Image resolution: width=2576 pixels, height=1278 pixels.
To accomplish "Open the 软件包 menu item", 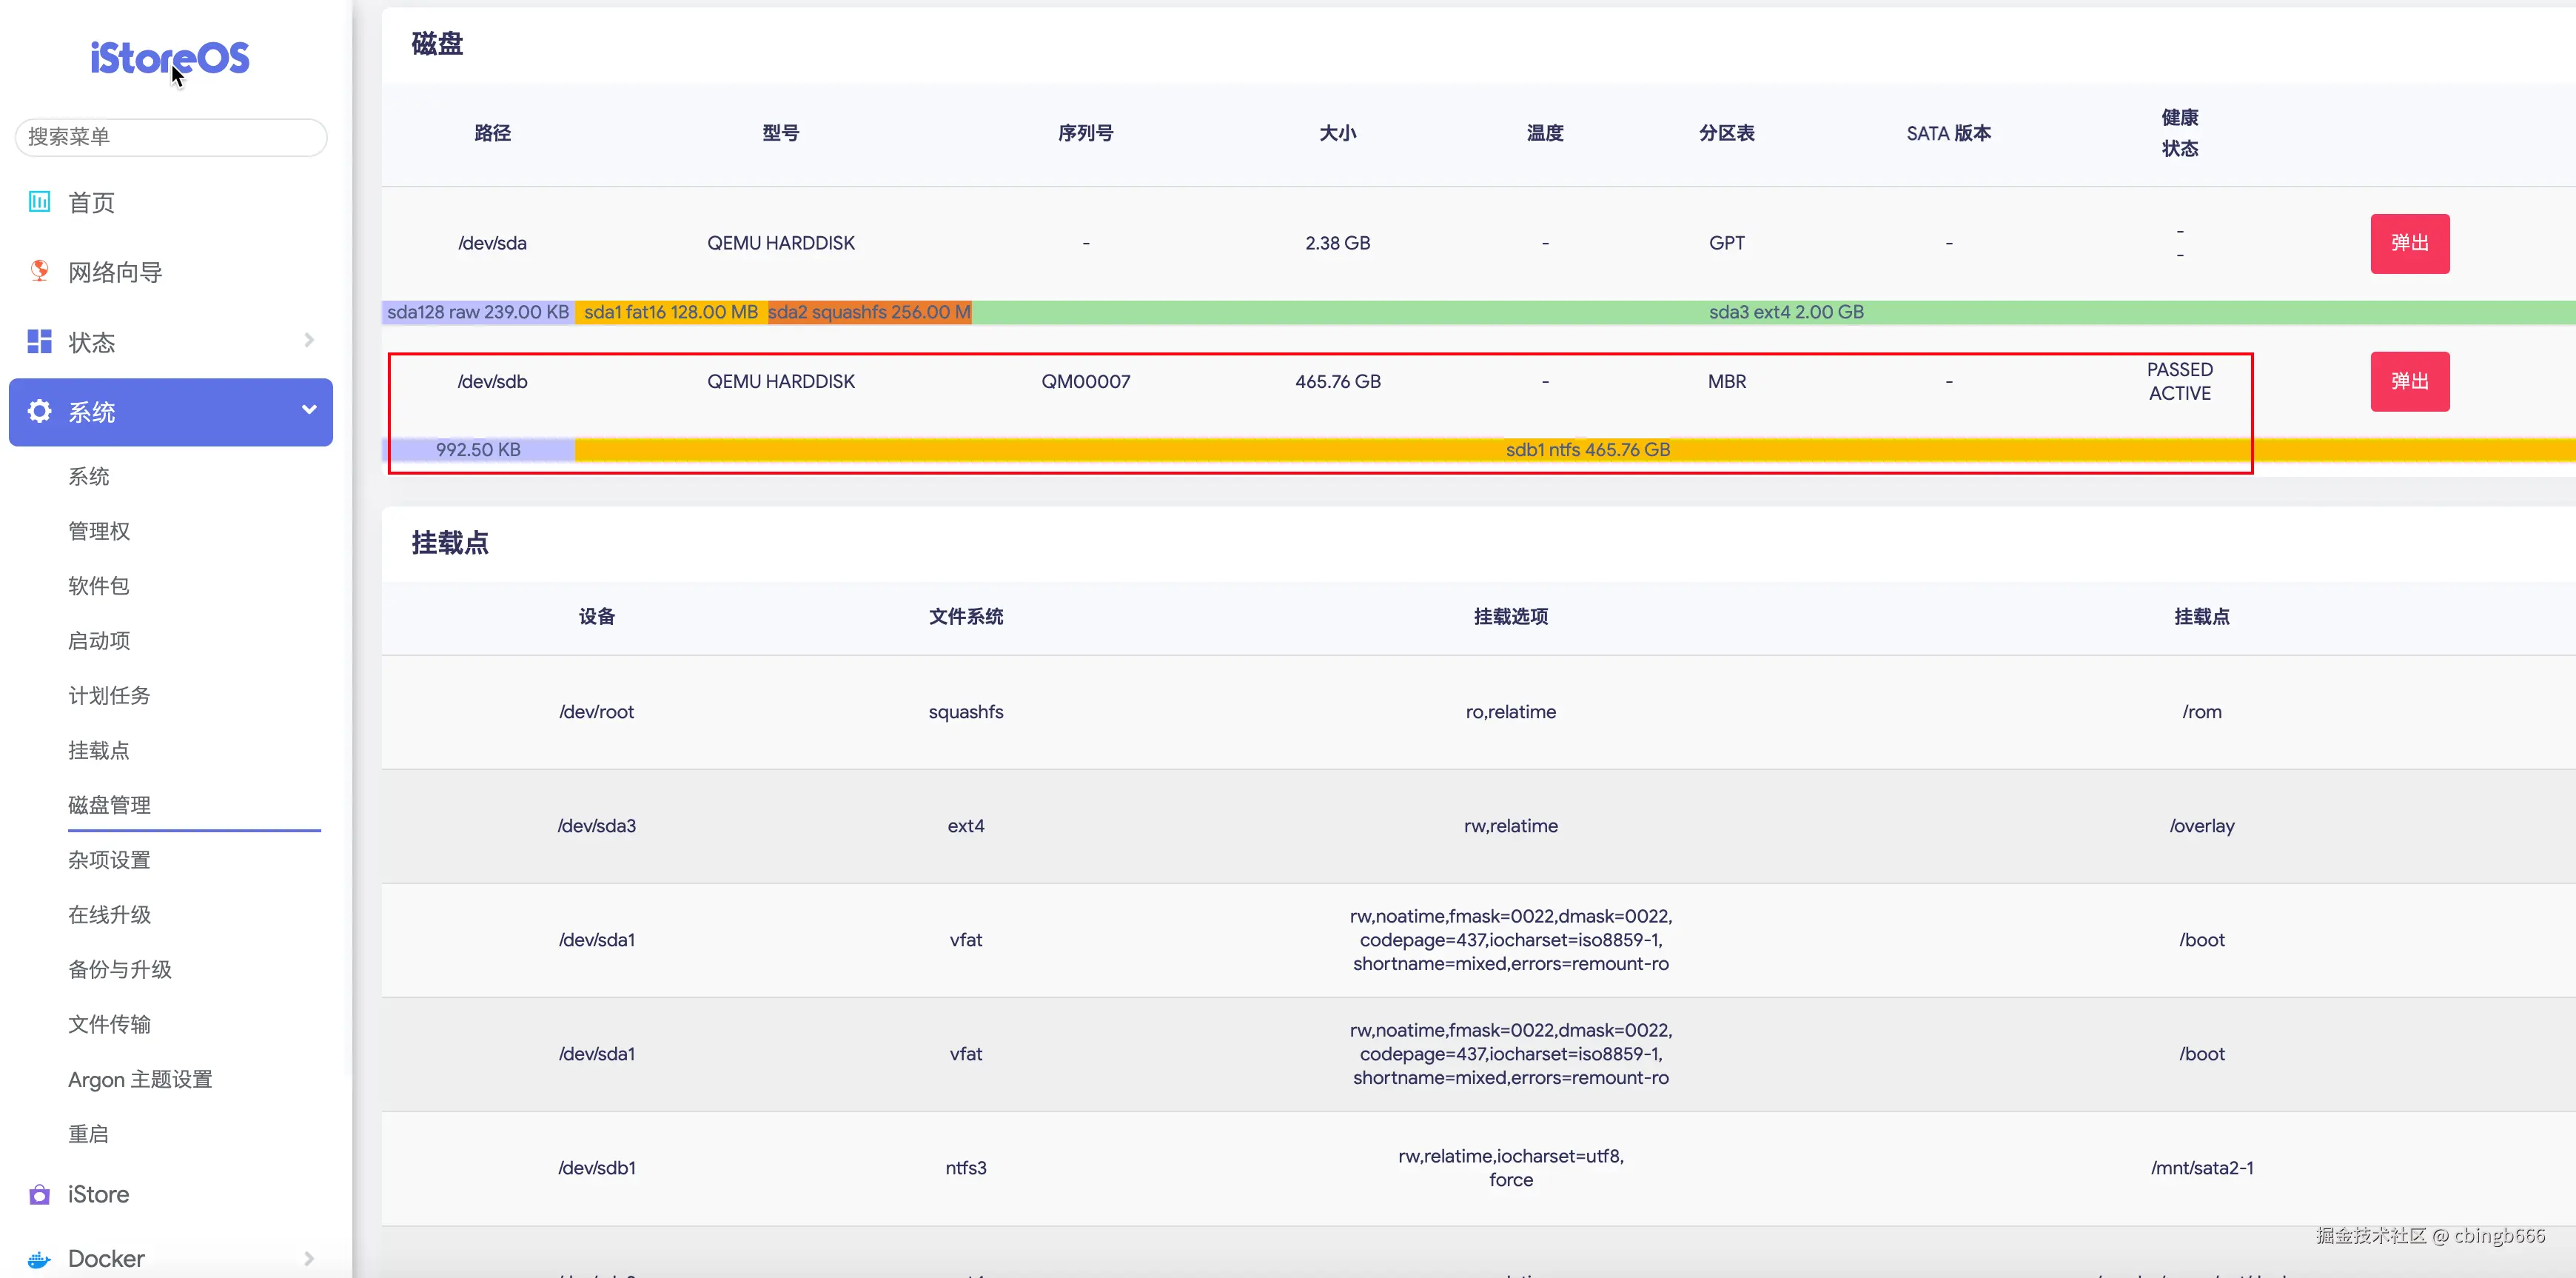I will click(x=98, y=586).
